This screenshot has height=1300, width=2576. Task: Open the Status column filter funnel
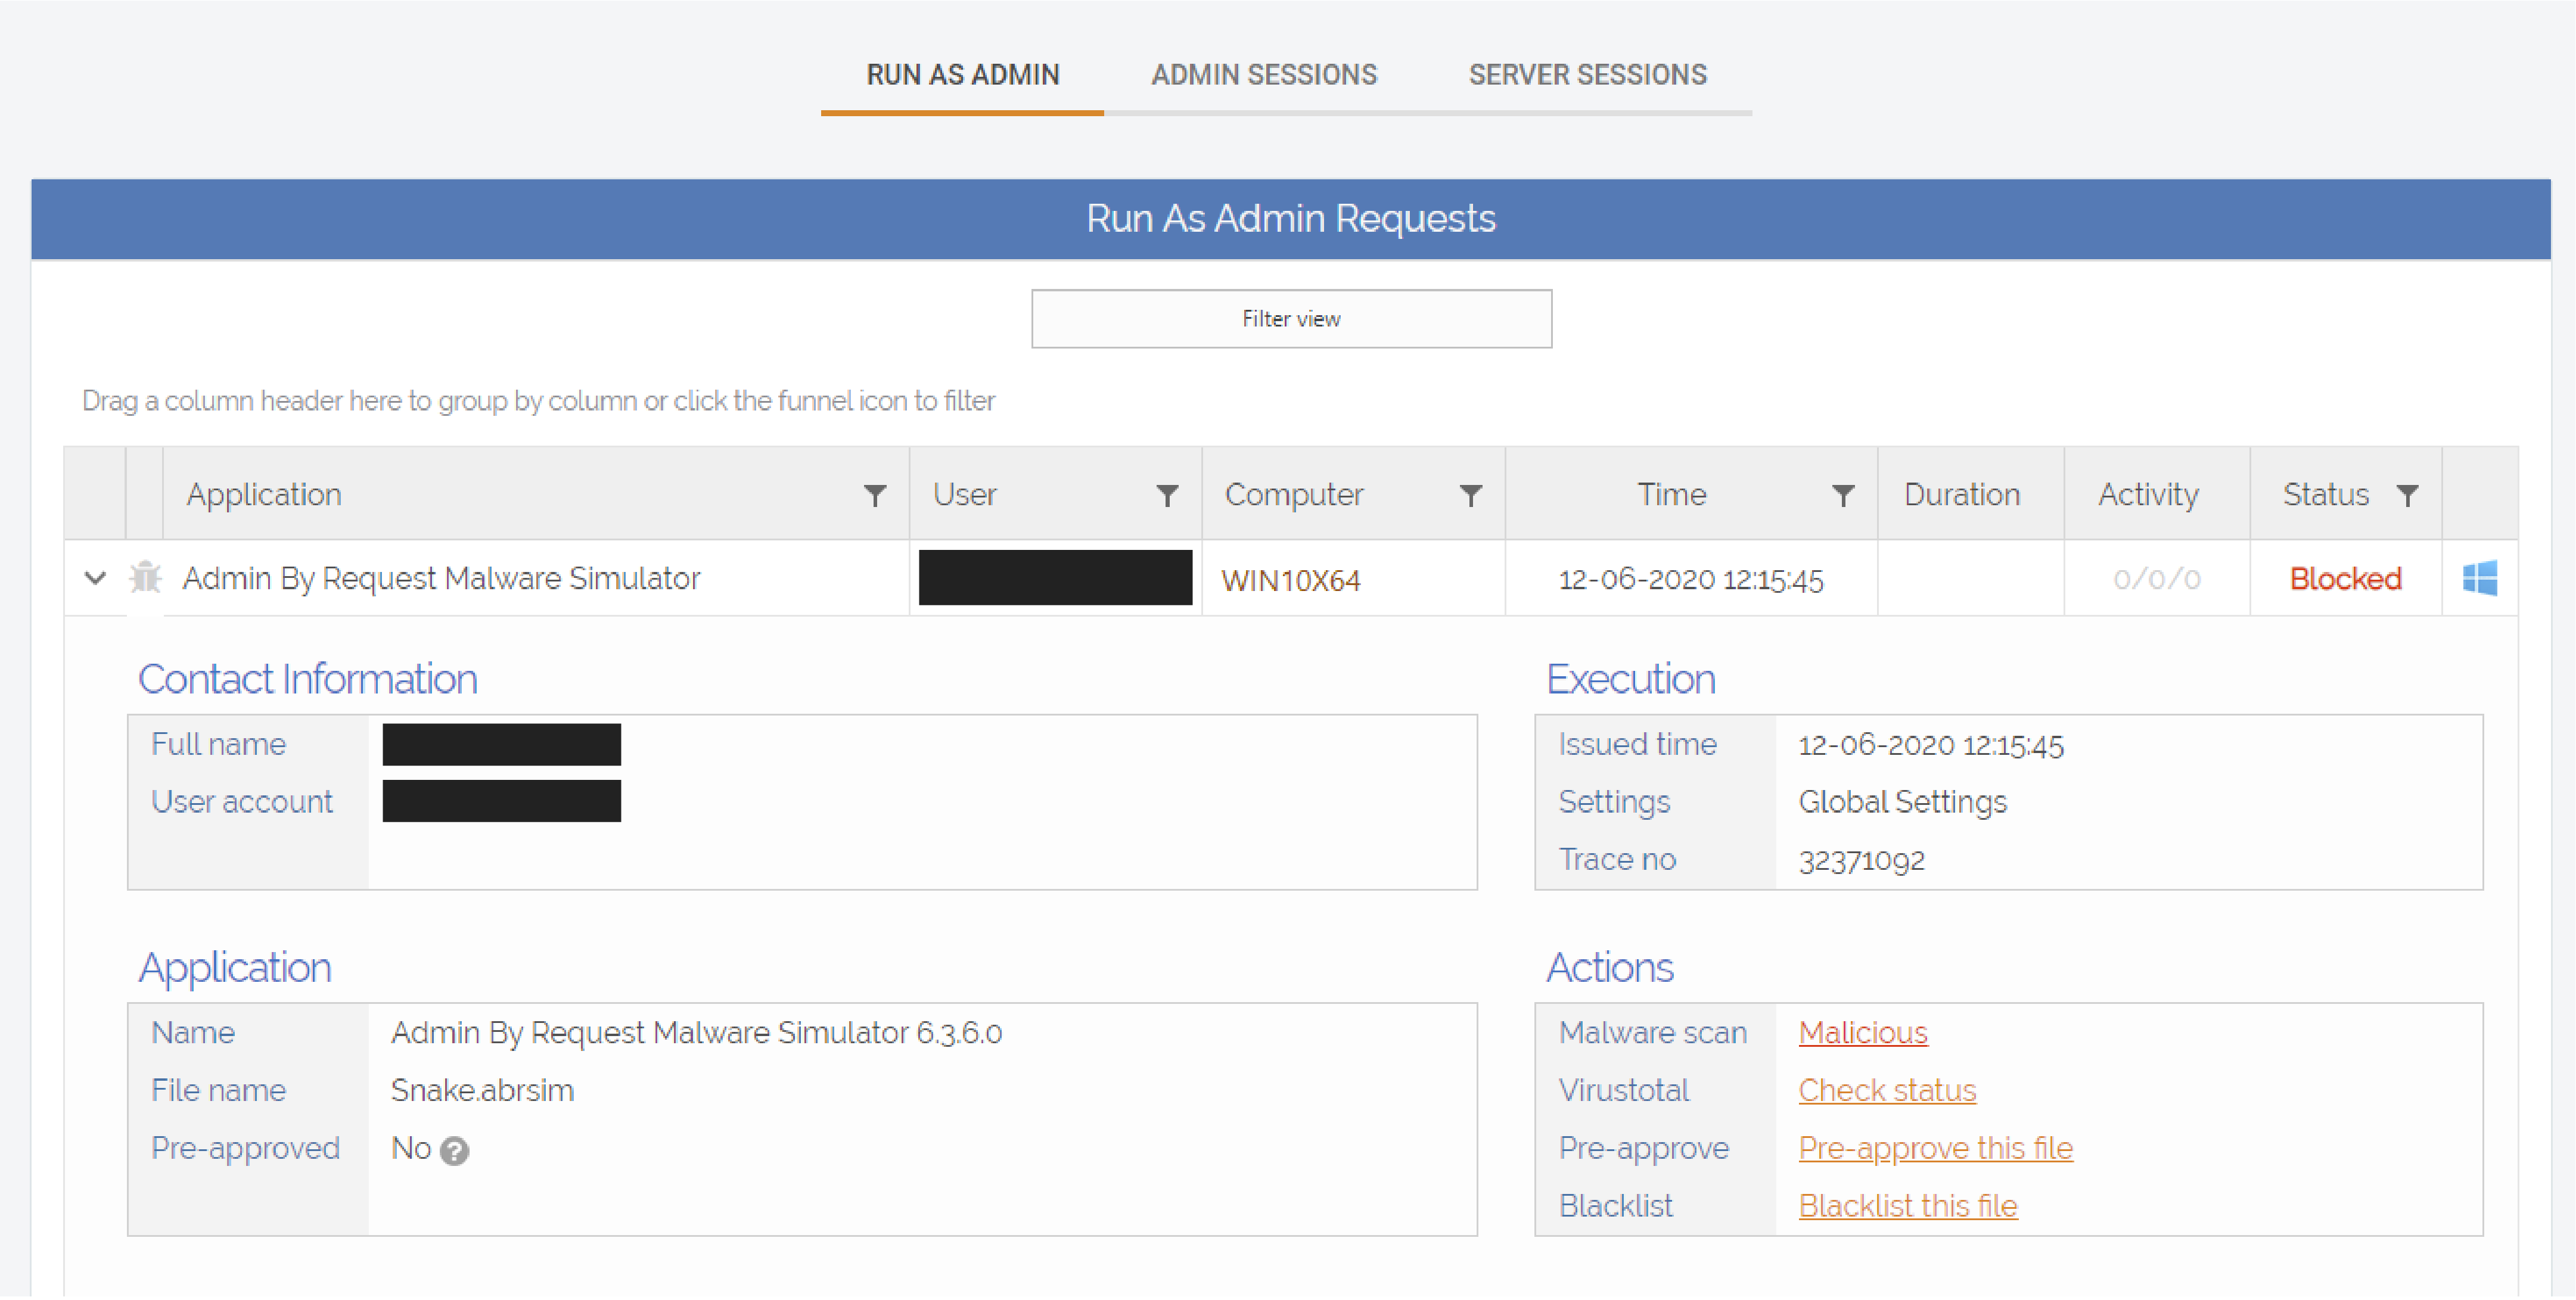pos(2407,495)
